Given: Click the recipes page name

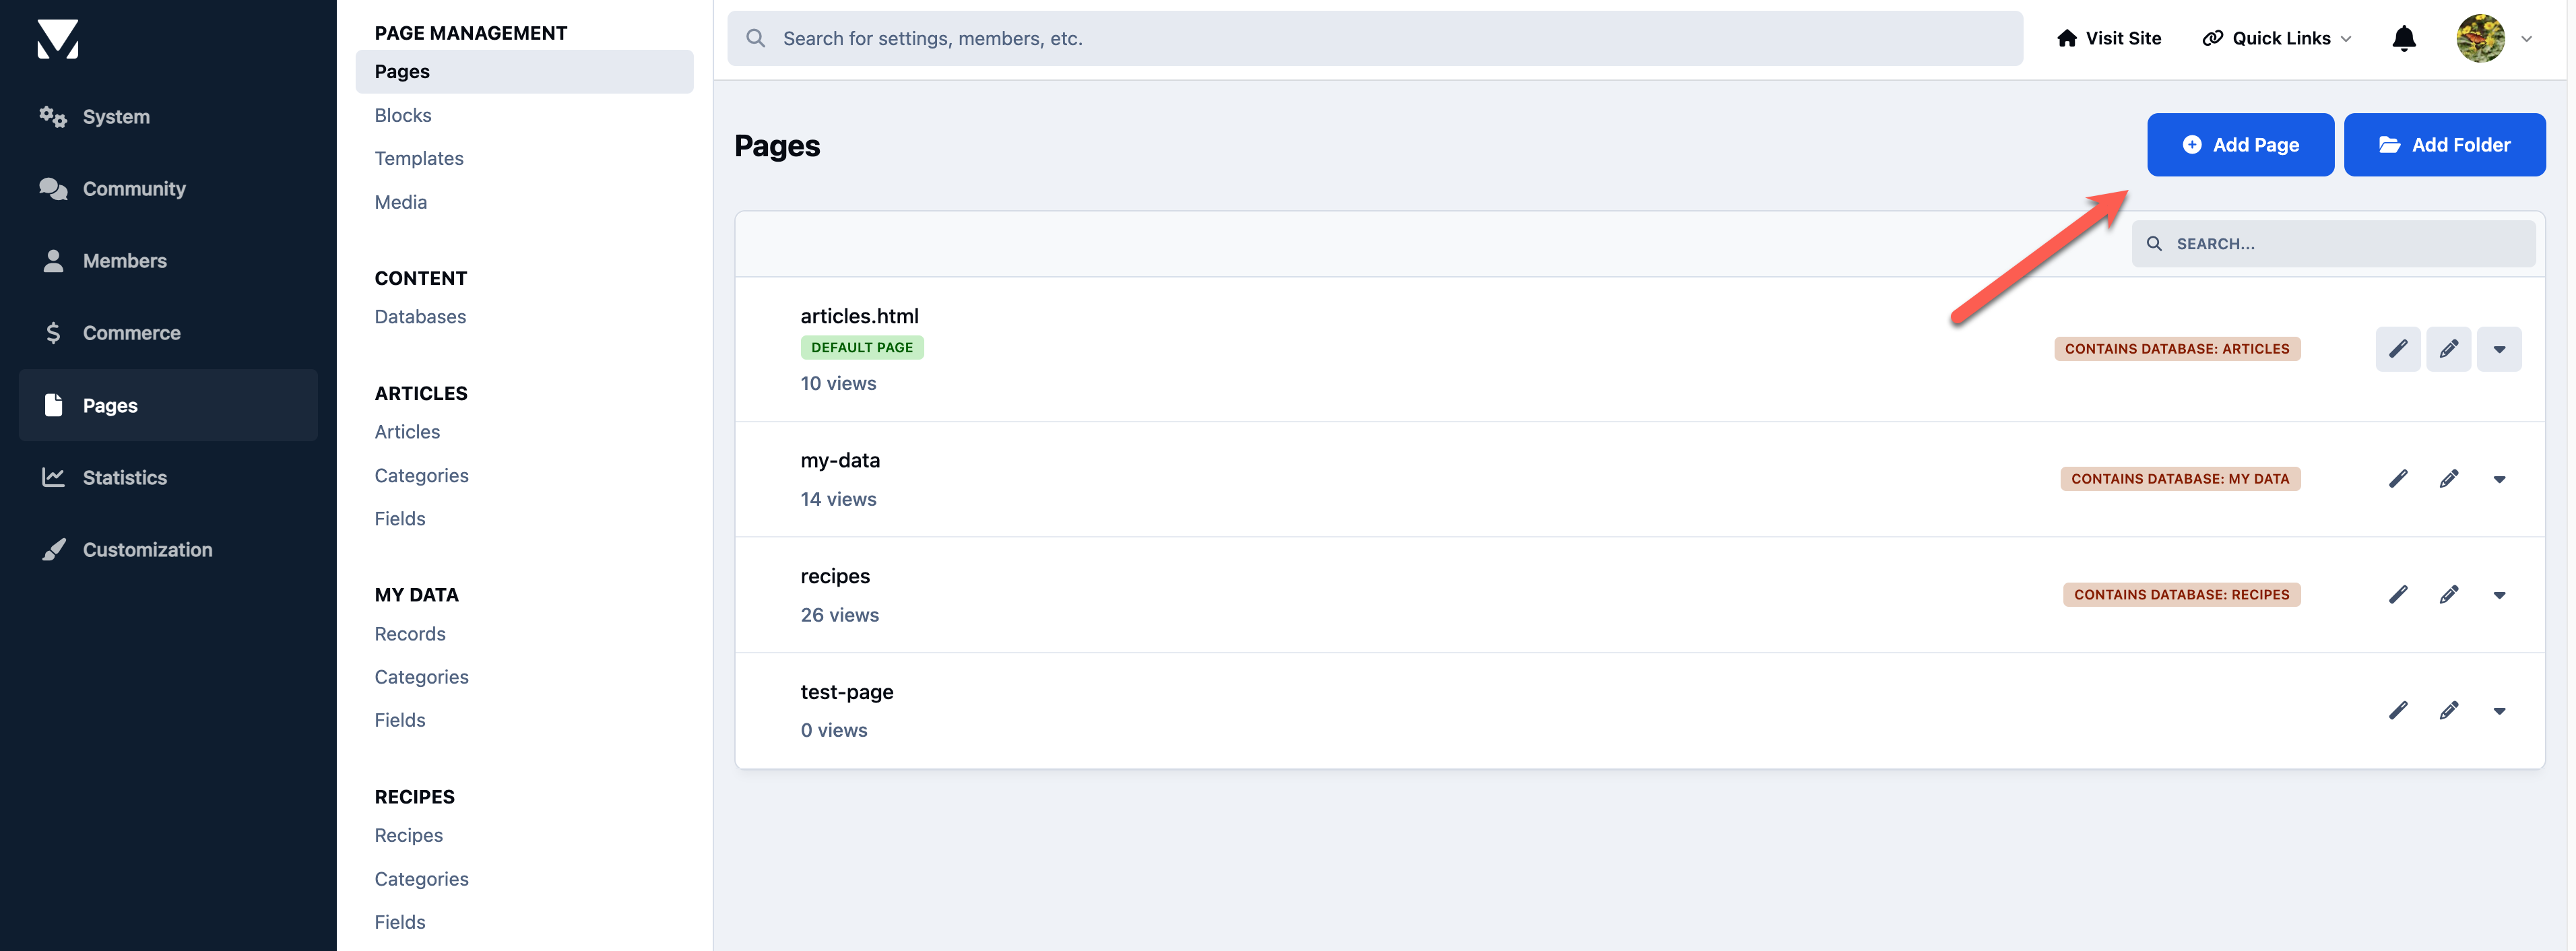Looking at the screenshot, I should coord(835,576).
